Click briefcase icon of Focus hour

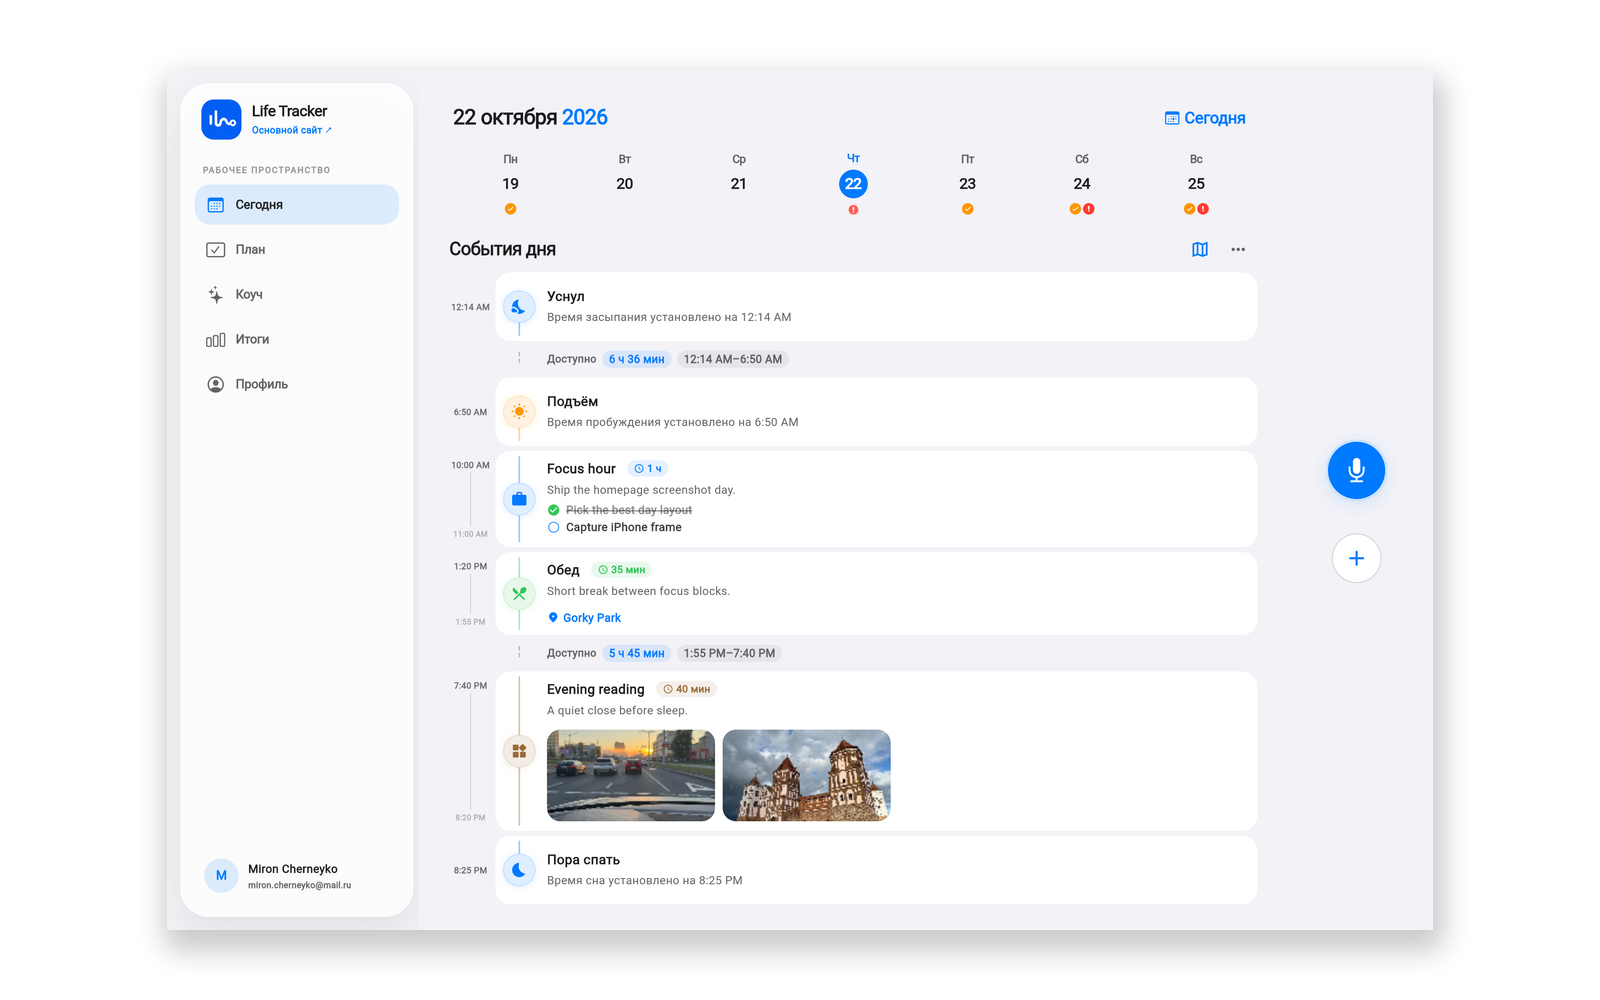(x=518, y=498)
